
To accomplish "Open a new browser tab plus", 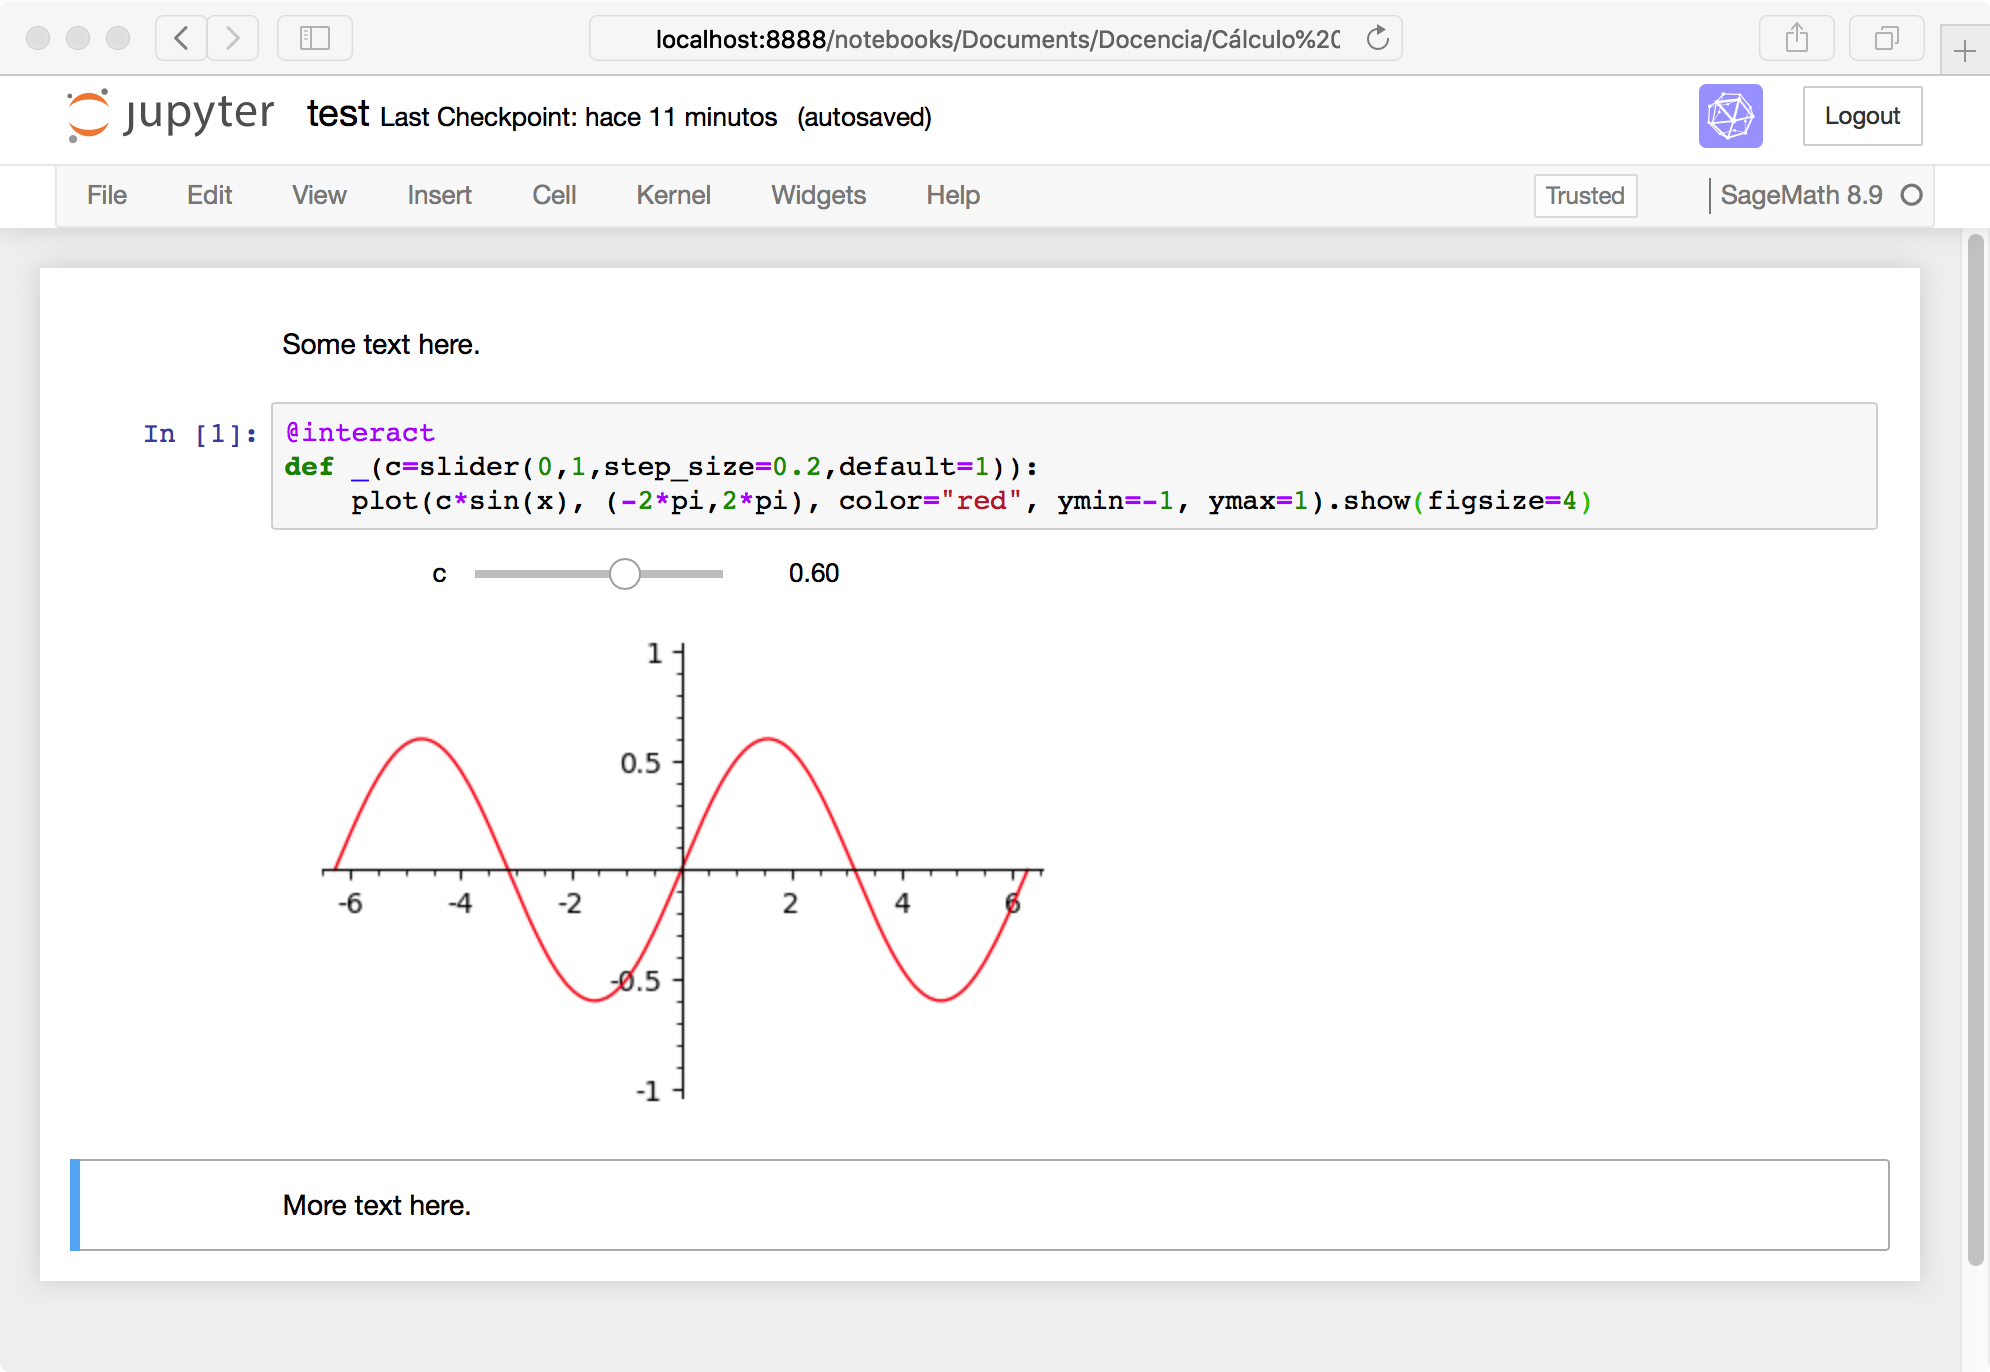I will [1964, 51].
